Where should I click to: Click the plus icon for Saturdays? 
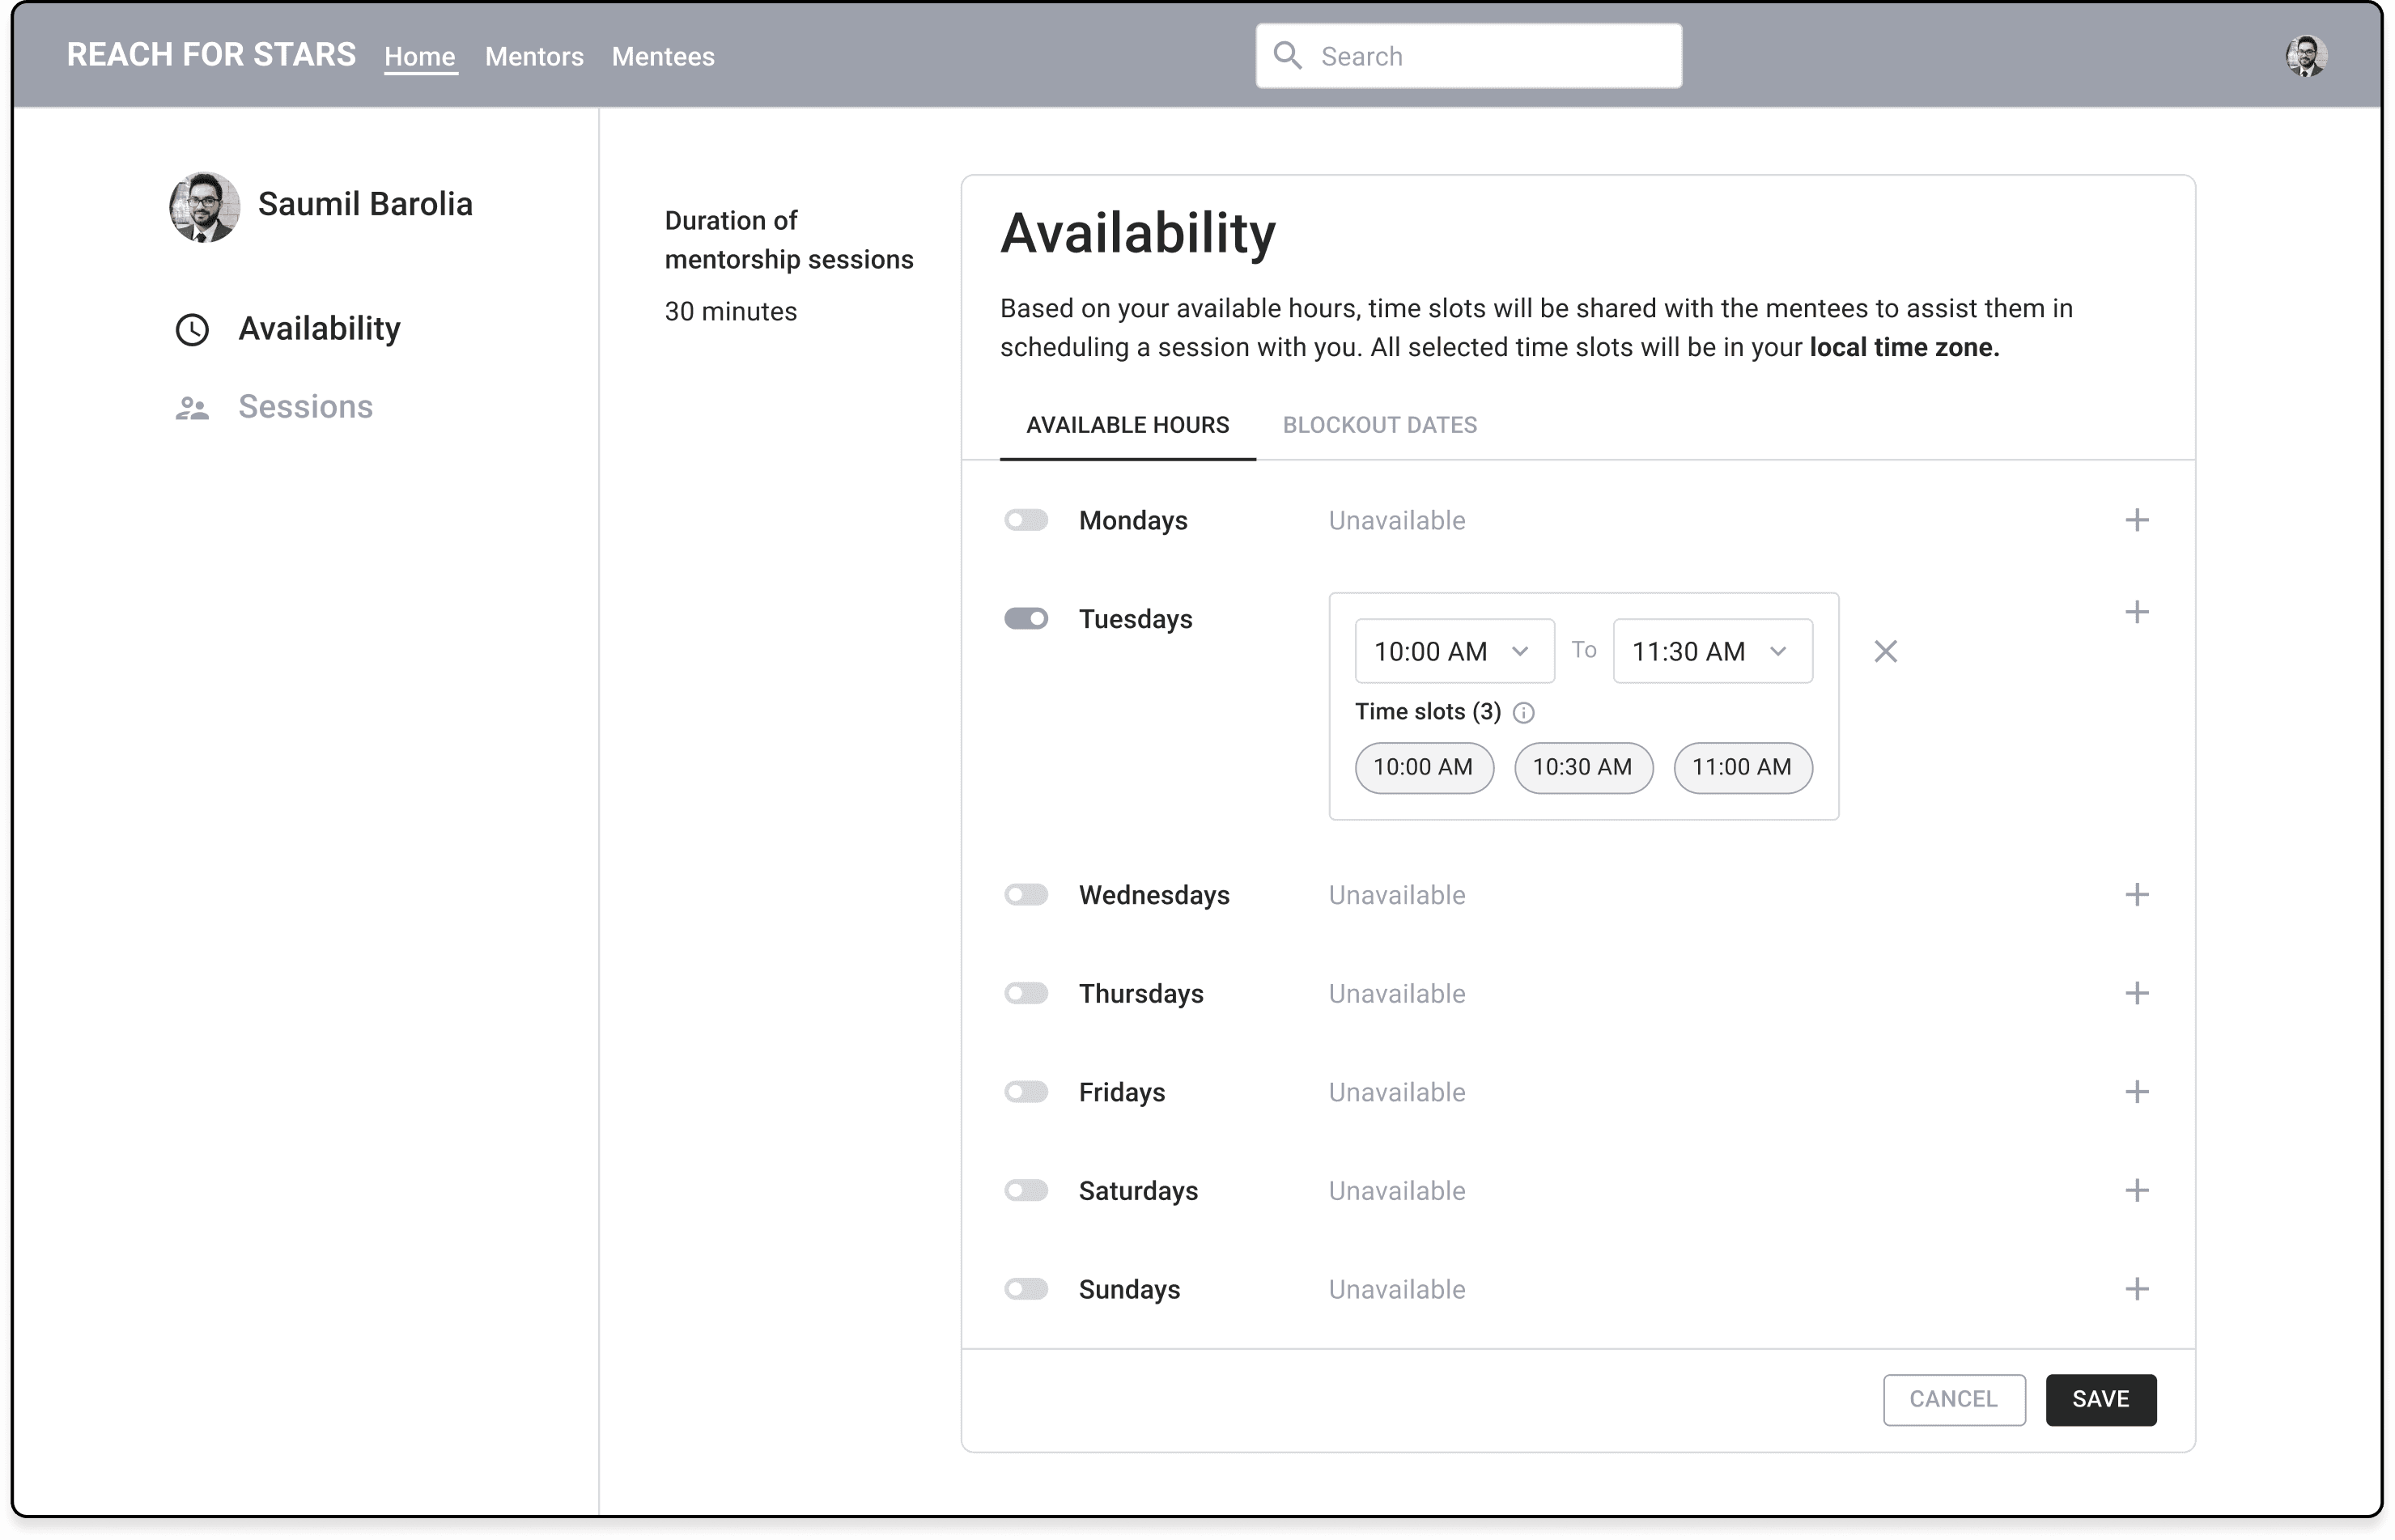click(x=2136, y=1190)
